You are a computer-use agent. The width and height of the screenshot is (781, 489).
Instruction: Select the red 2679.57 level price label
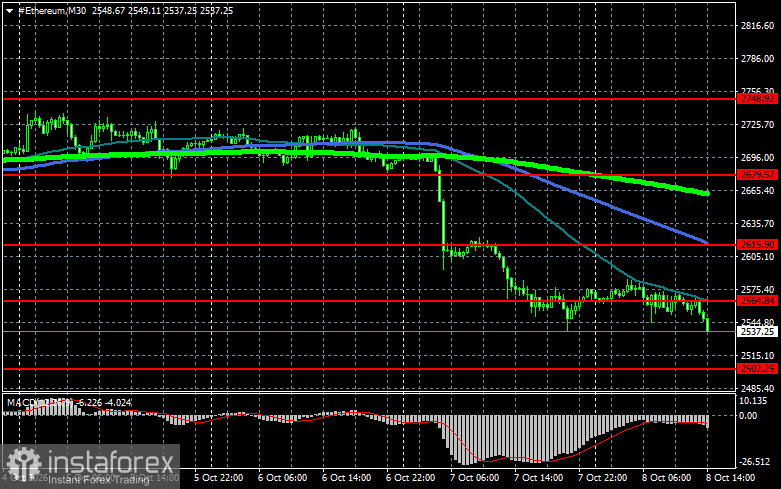(758, 175)
